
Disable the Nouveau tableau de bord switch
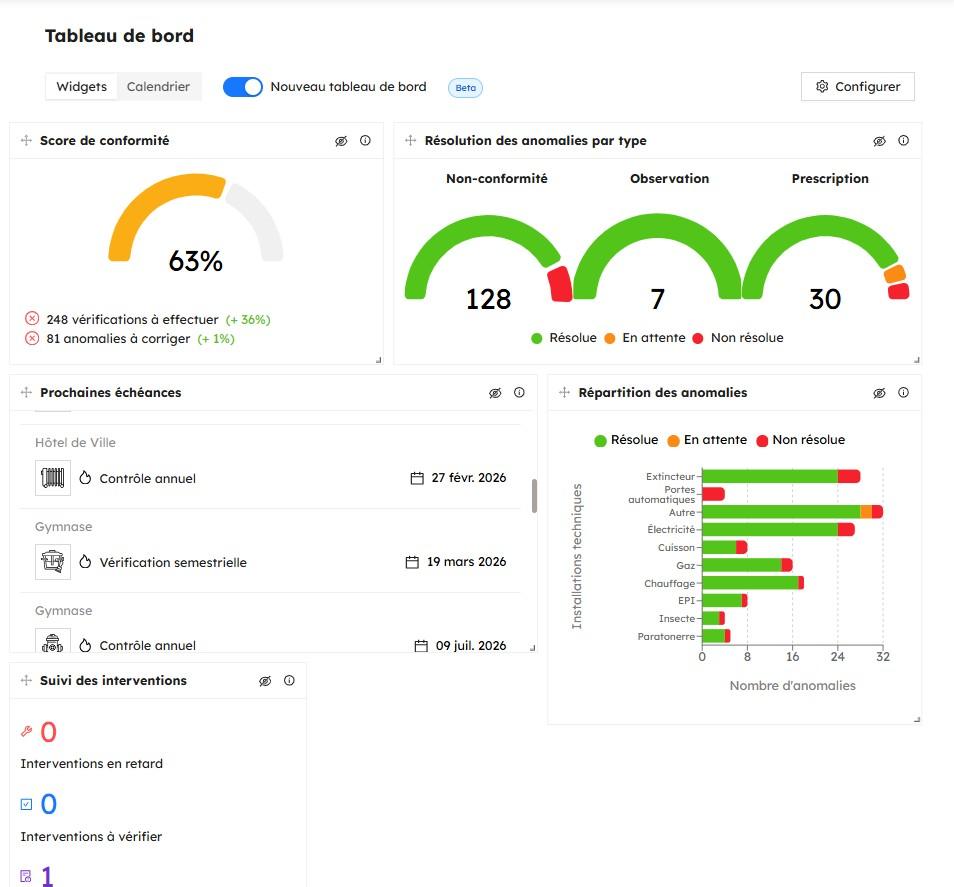pos(242,87)
